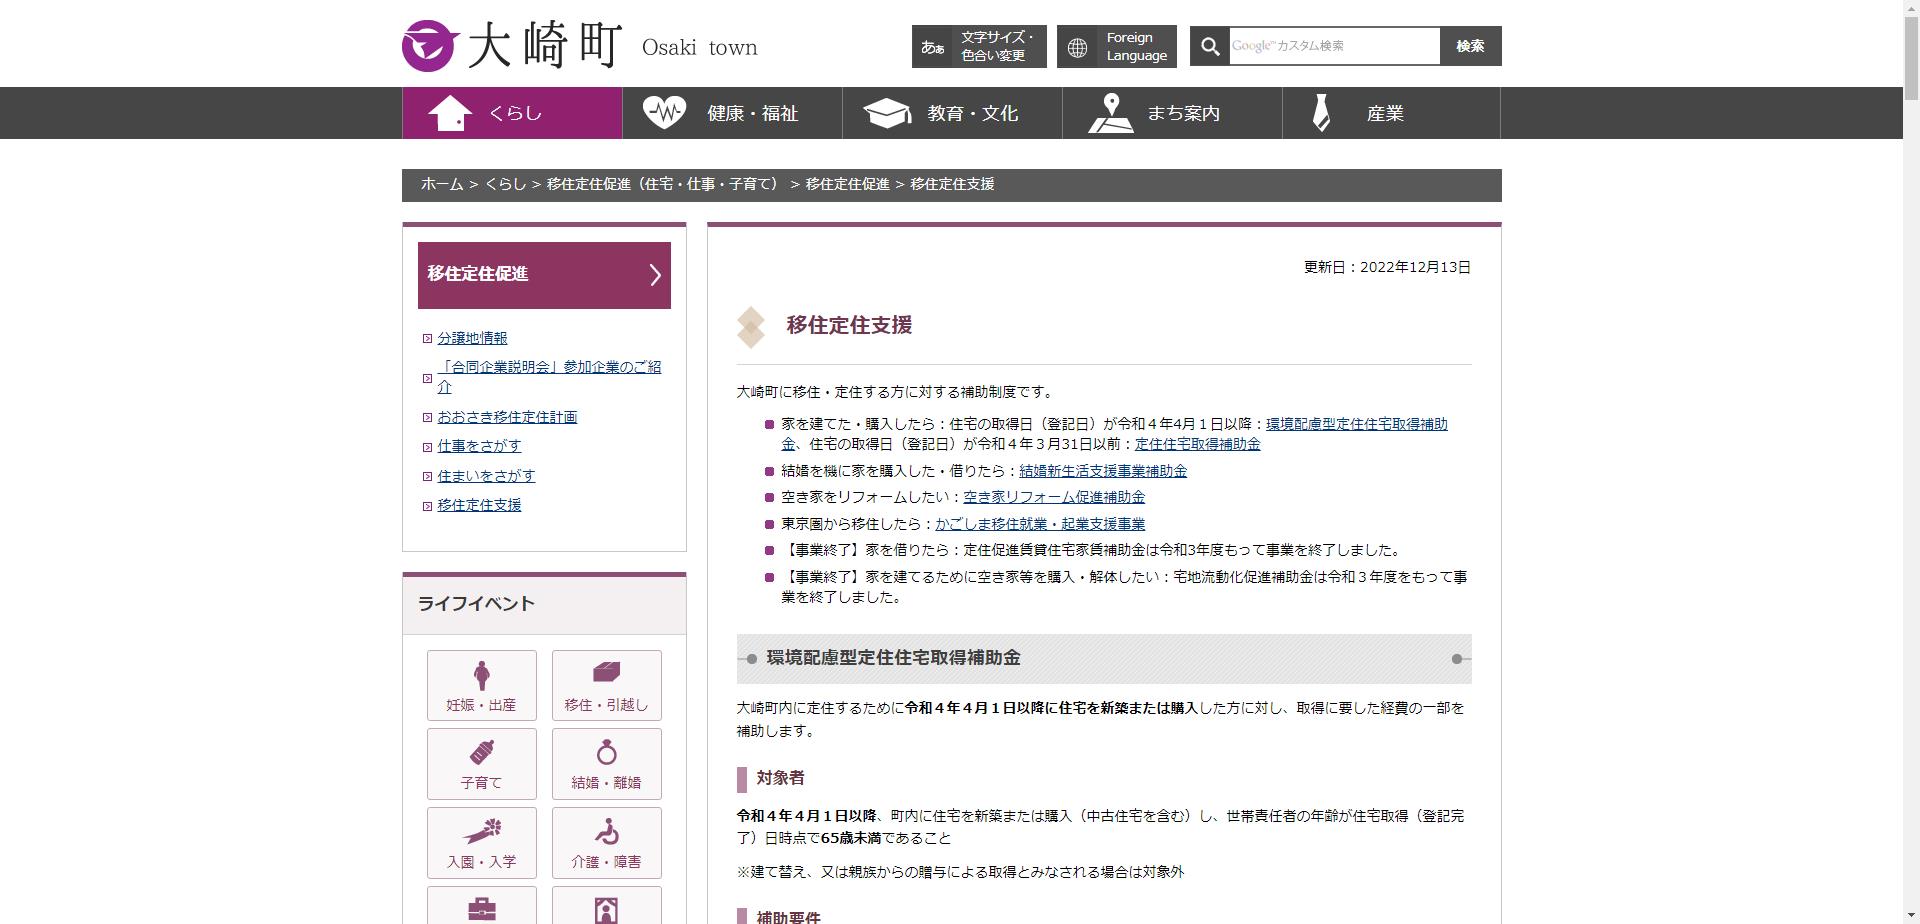
Task: Click the 移住定住支援 page heading
Action: pos(849,325)
